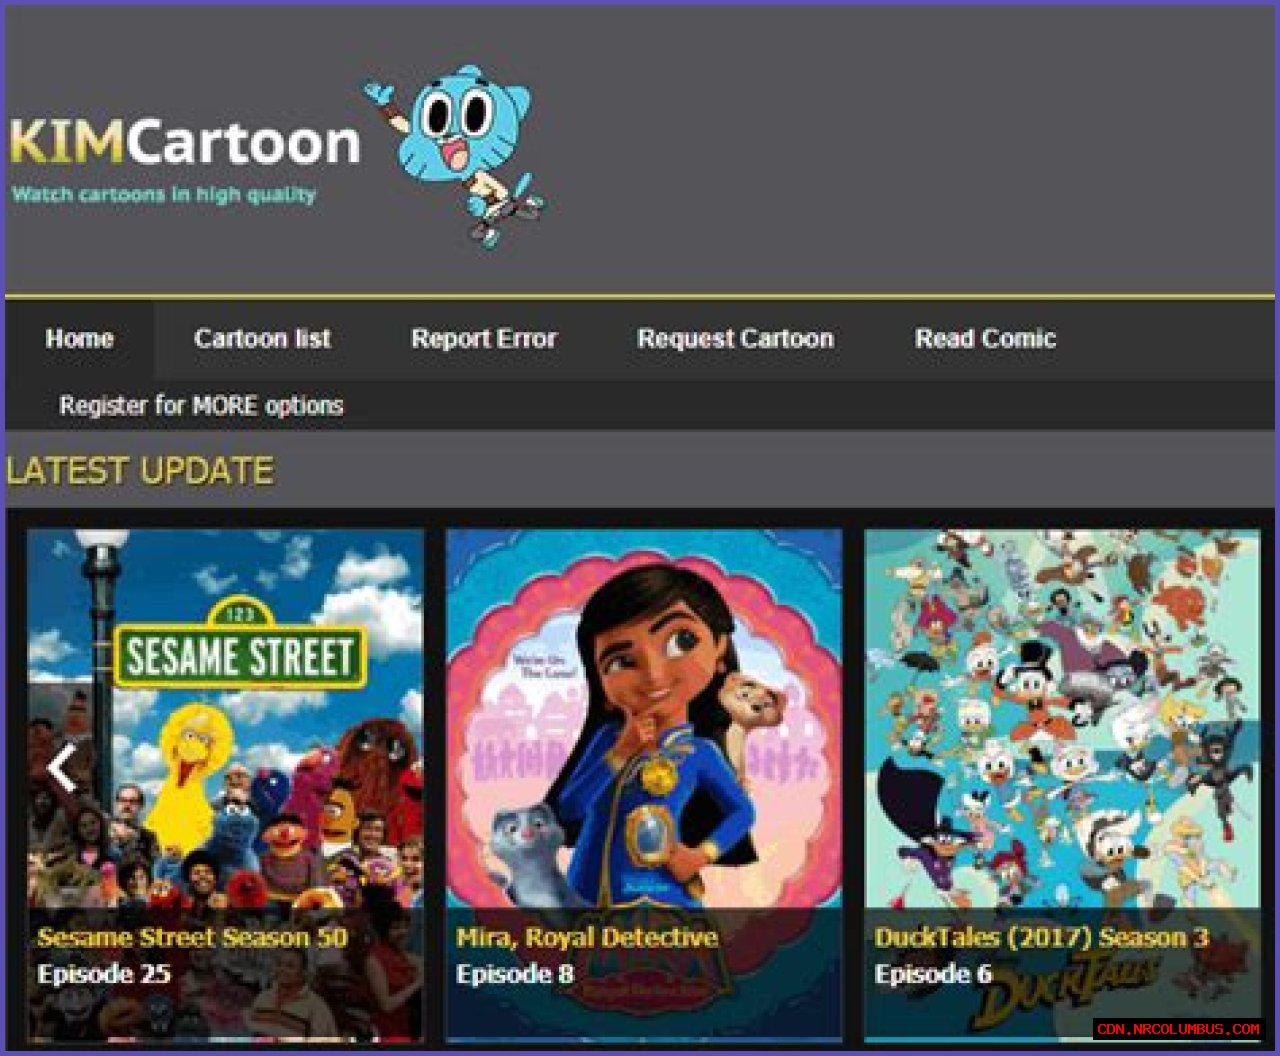The width and height of the screenshot is (1280, 1056).
Task: Go to Read Comic section
Action: 985,339
